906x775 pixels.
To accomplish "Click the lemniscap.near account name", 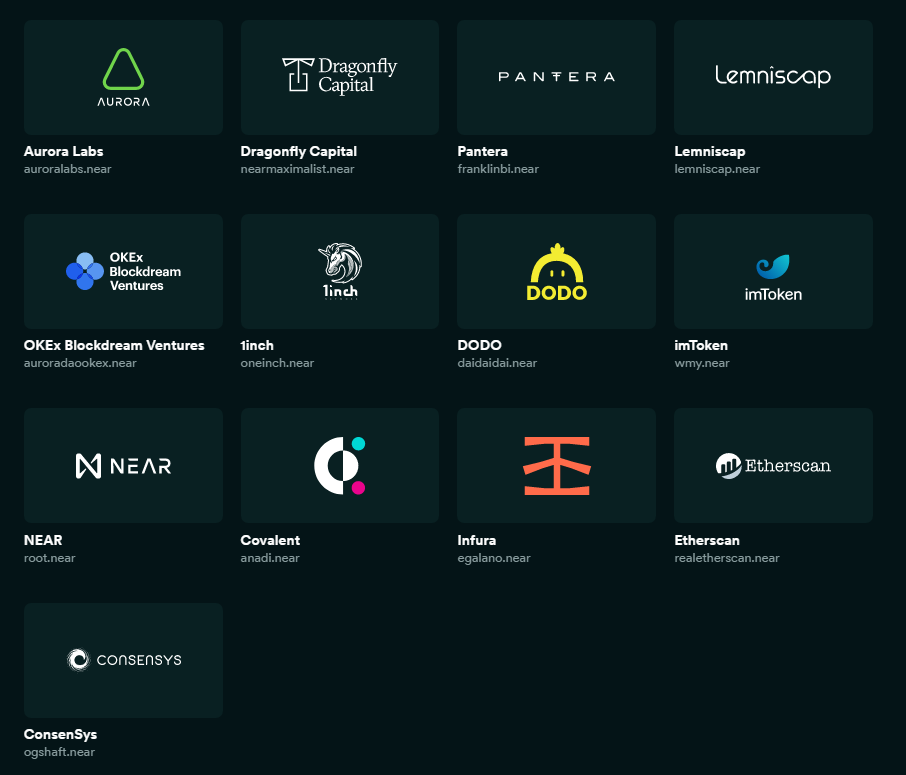I will click(x=717, y=169).
